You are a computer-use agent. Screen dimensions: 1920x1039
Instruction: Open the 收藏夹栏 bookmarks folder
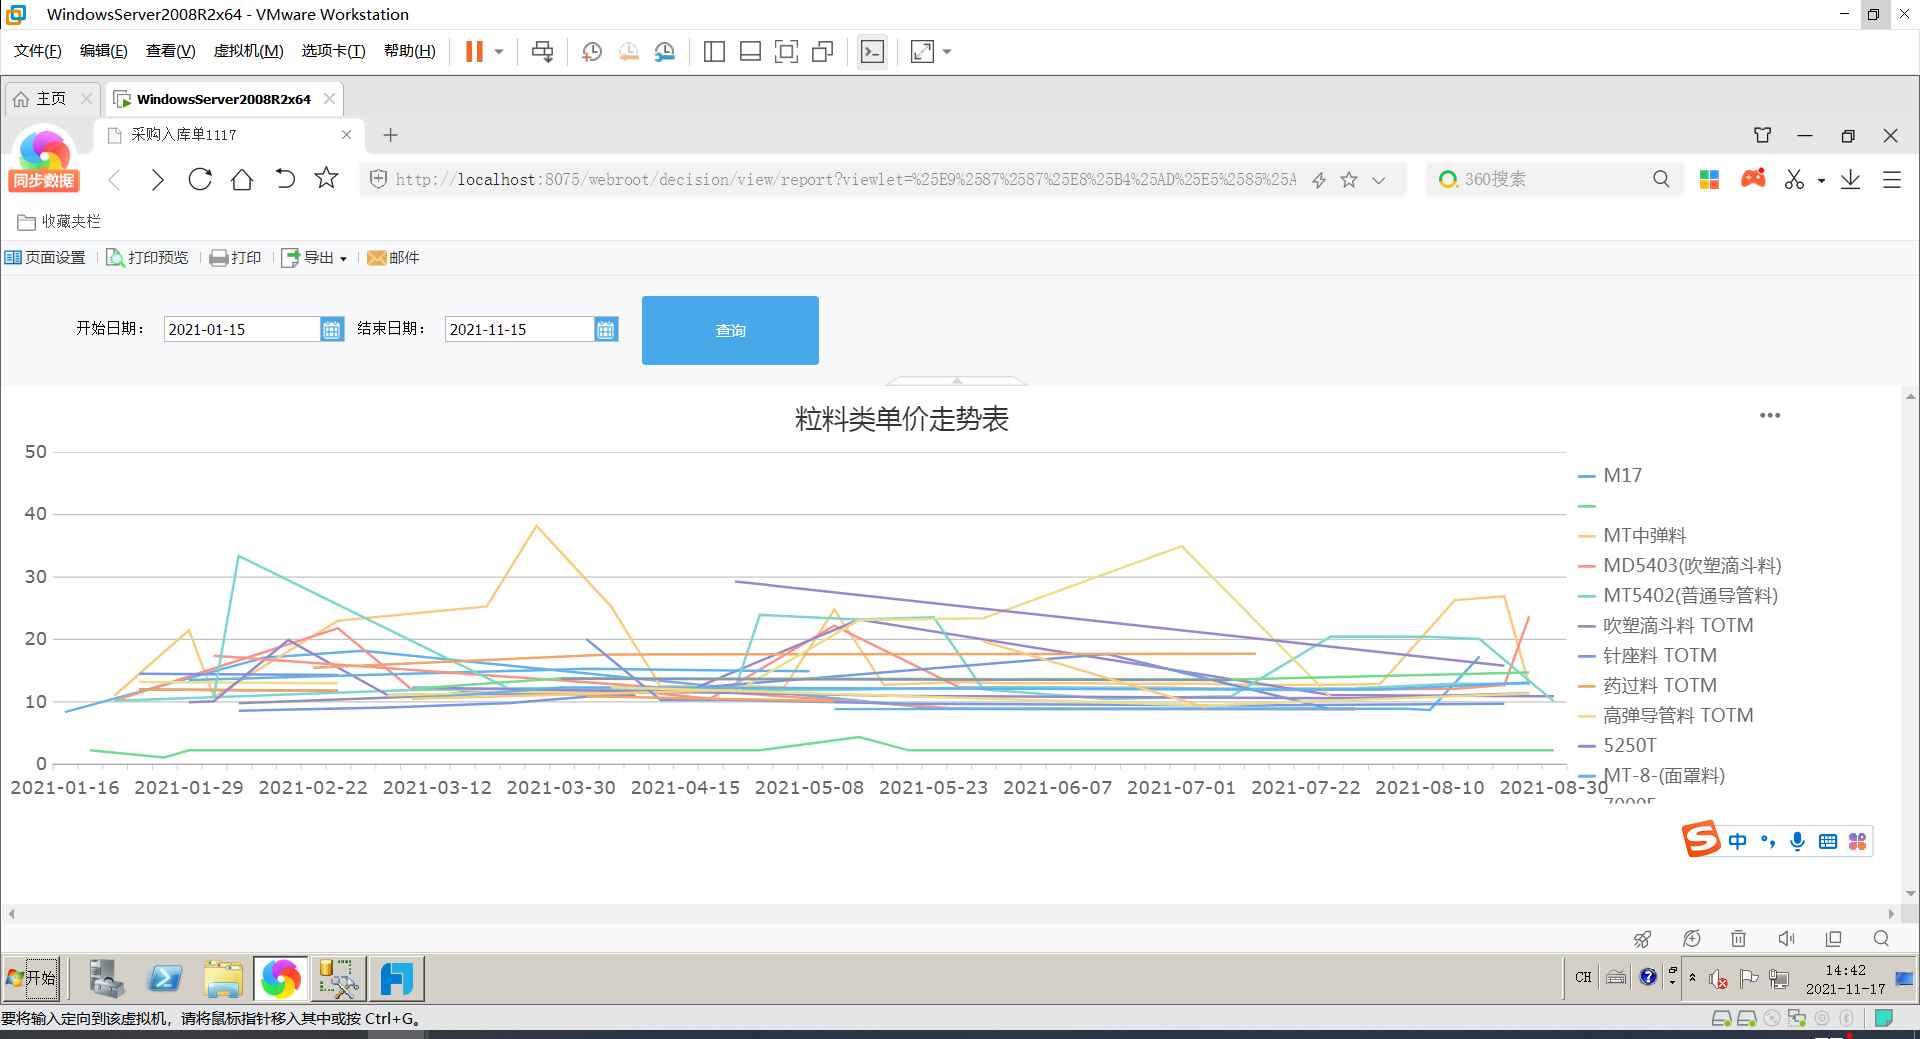pyautogui.click(x=59, y=221)
